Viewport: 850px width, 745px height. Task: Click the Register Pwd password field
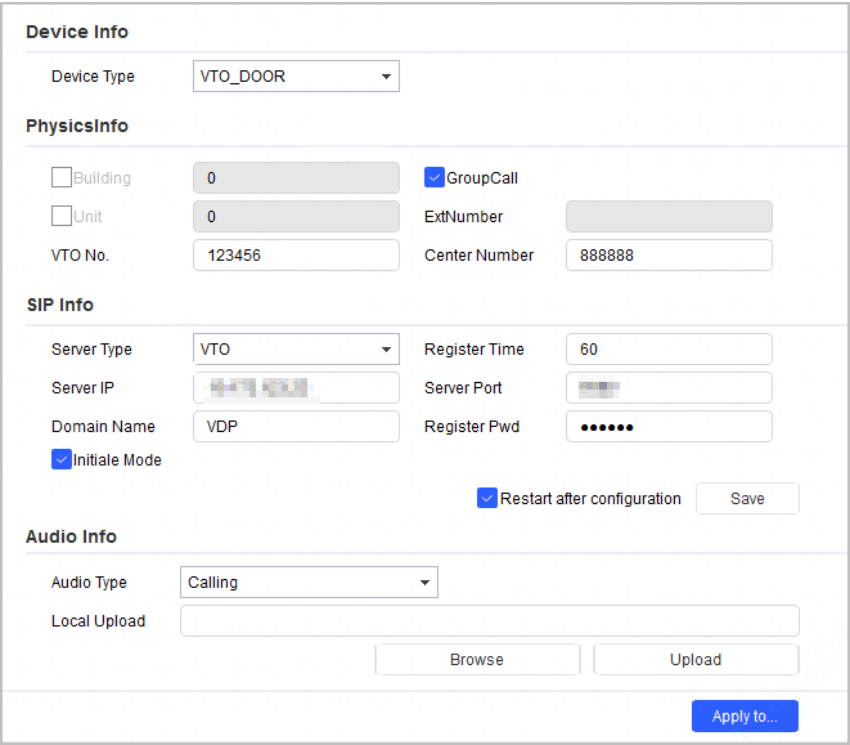tap(669, 426)
